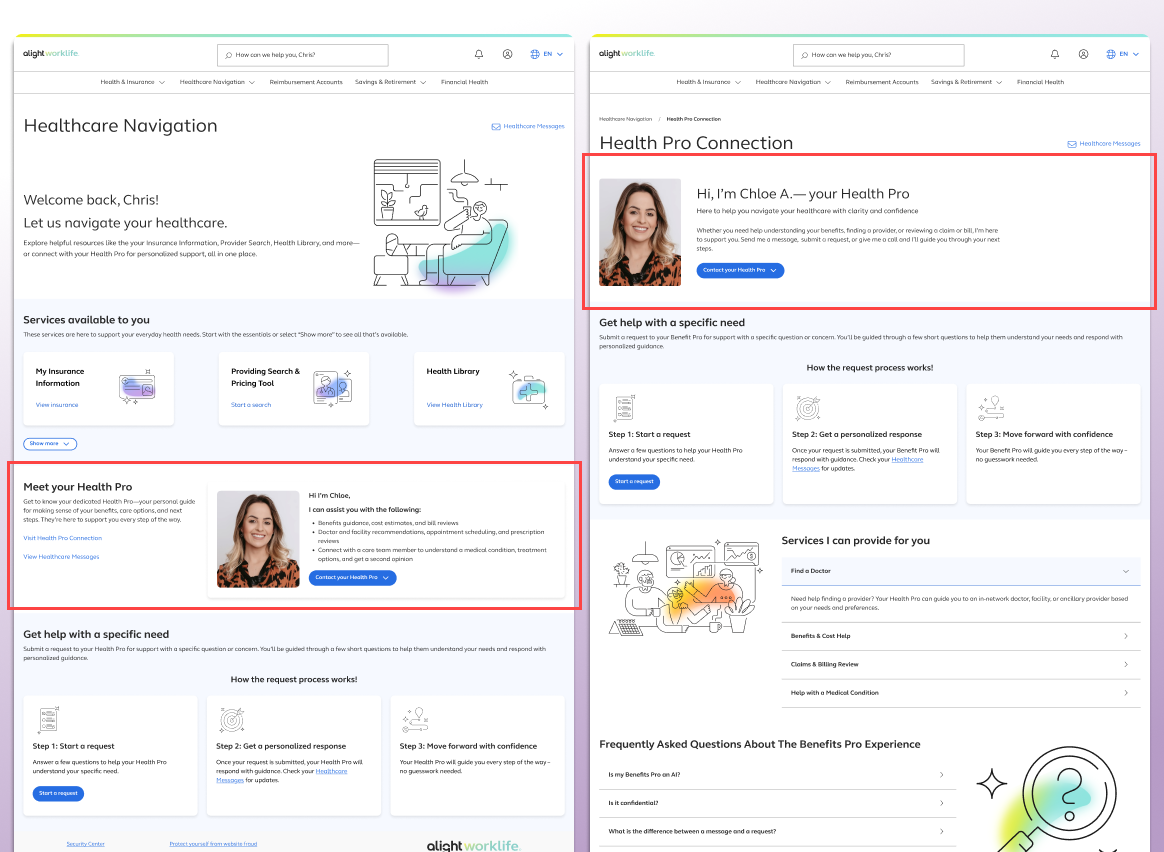Screen dimensions: 1164x852
Task: Select Reimbursement Accounts on the Health Pro Connection page
Action: (x=881, y=82)
